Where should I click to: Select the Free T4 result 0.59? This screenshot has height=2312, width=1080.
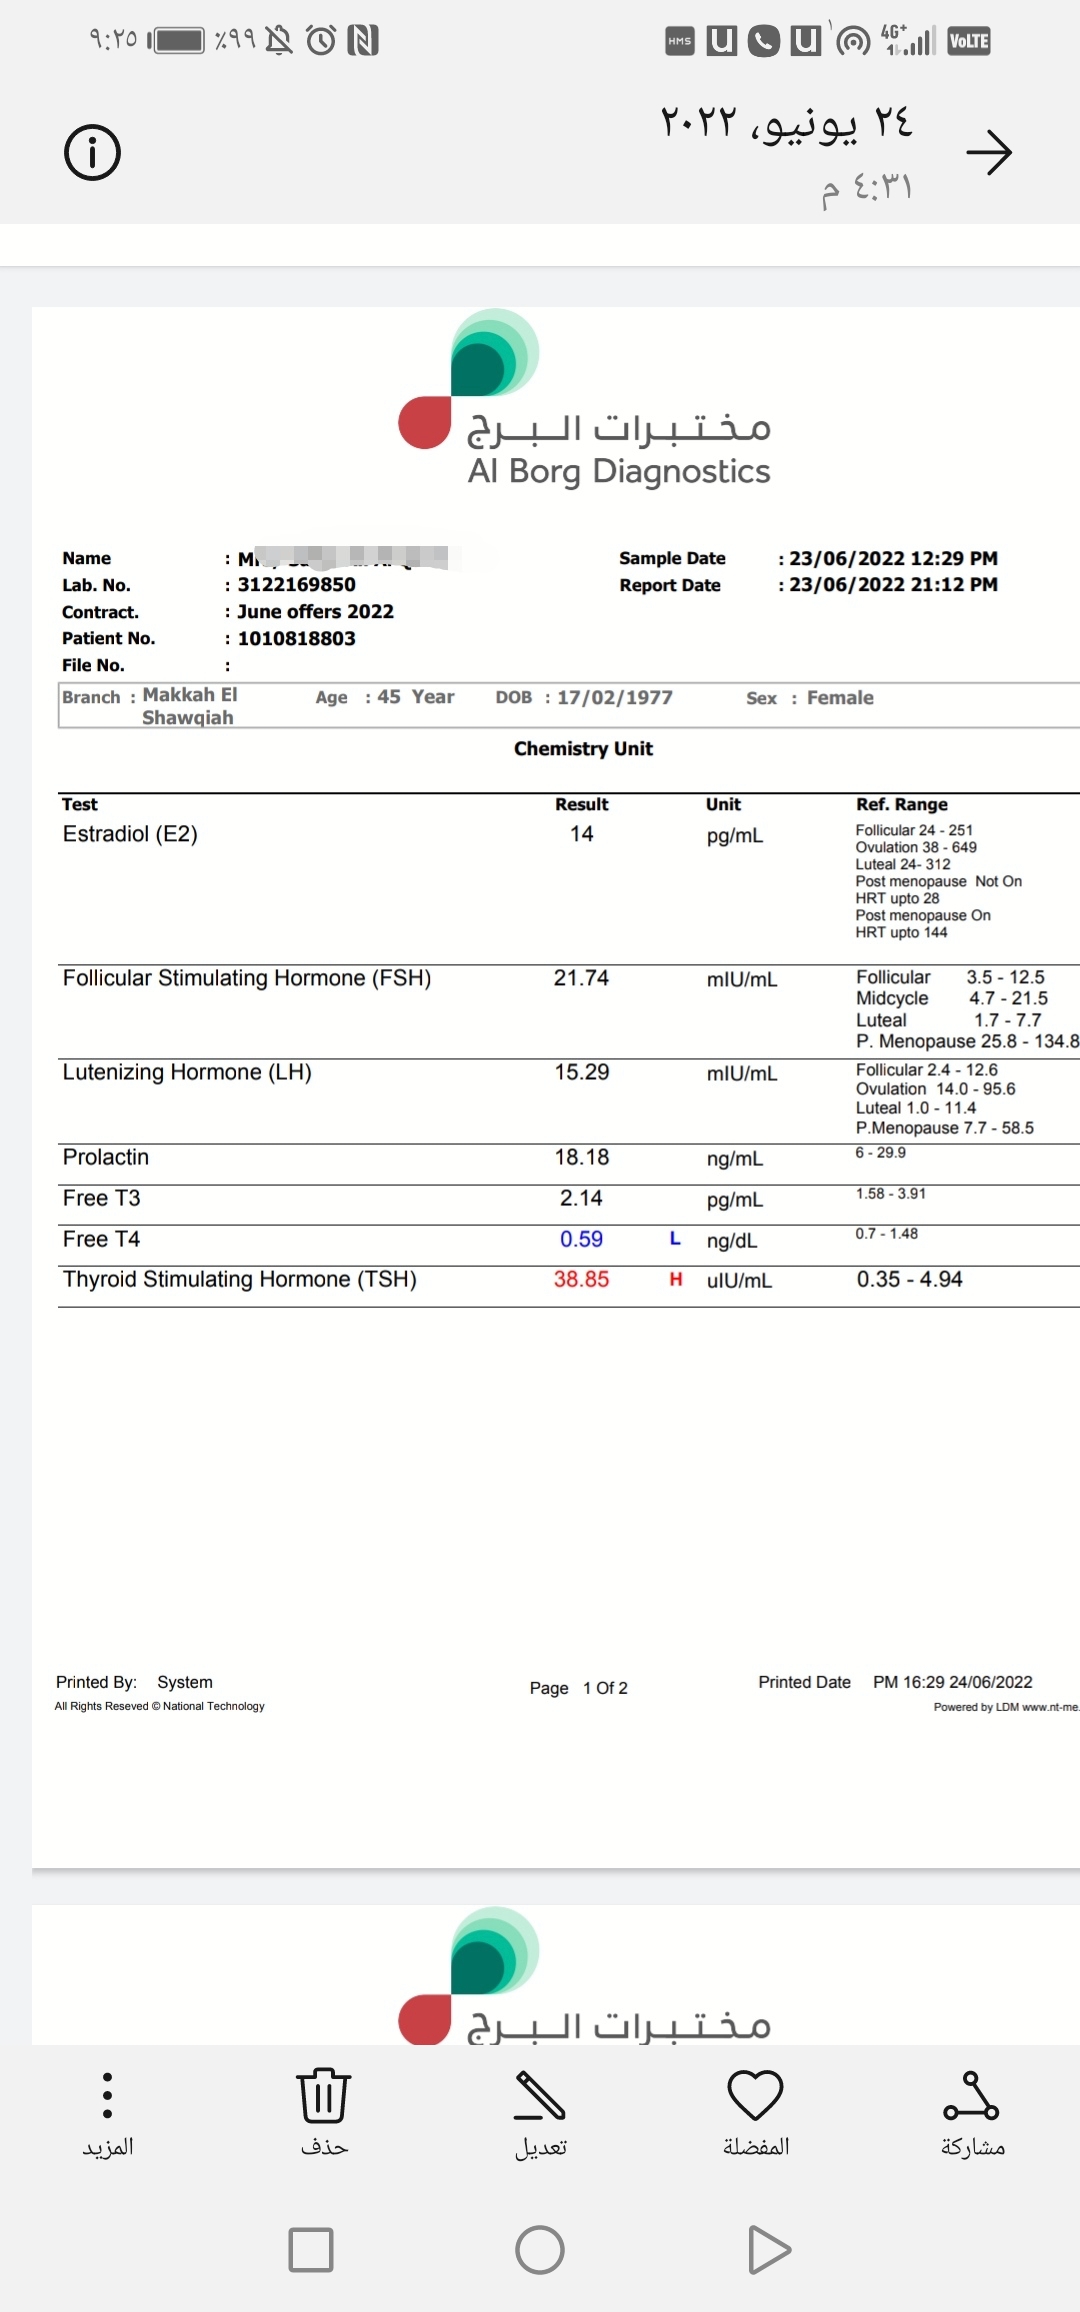point(581,1239)
